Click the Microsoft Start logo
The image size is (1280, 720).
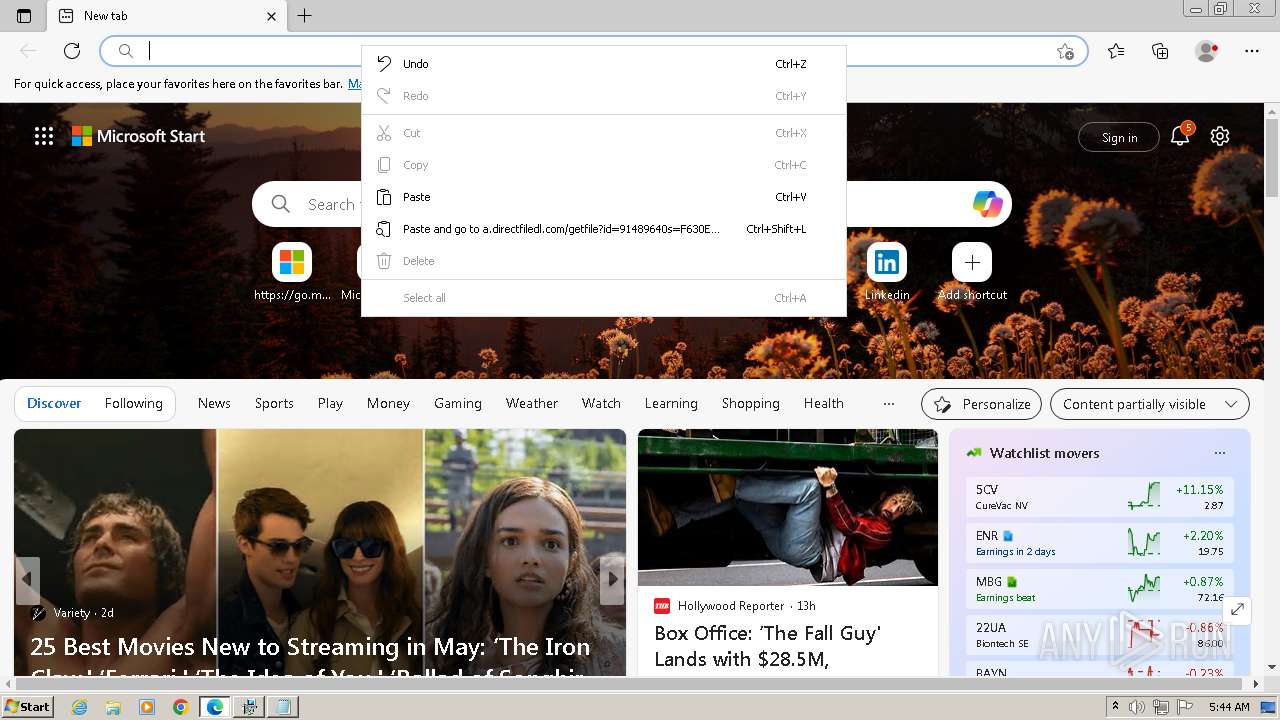pyautogui.click(x=138, y=136)
